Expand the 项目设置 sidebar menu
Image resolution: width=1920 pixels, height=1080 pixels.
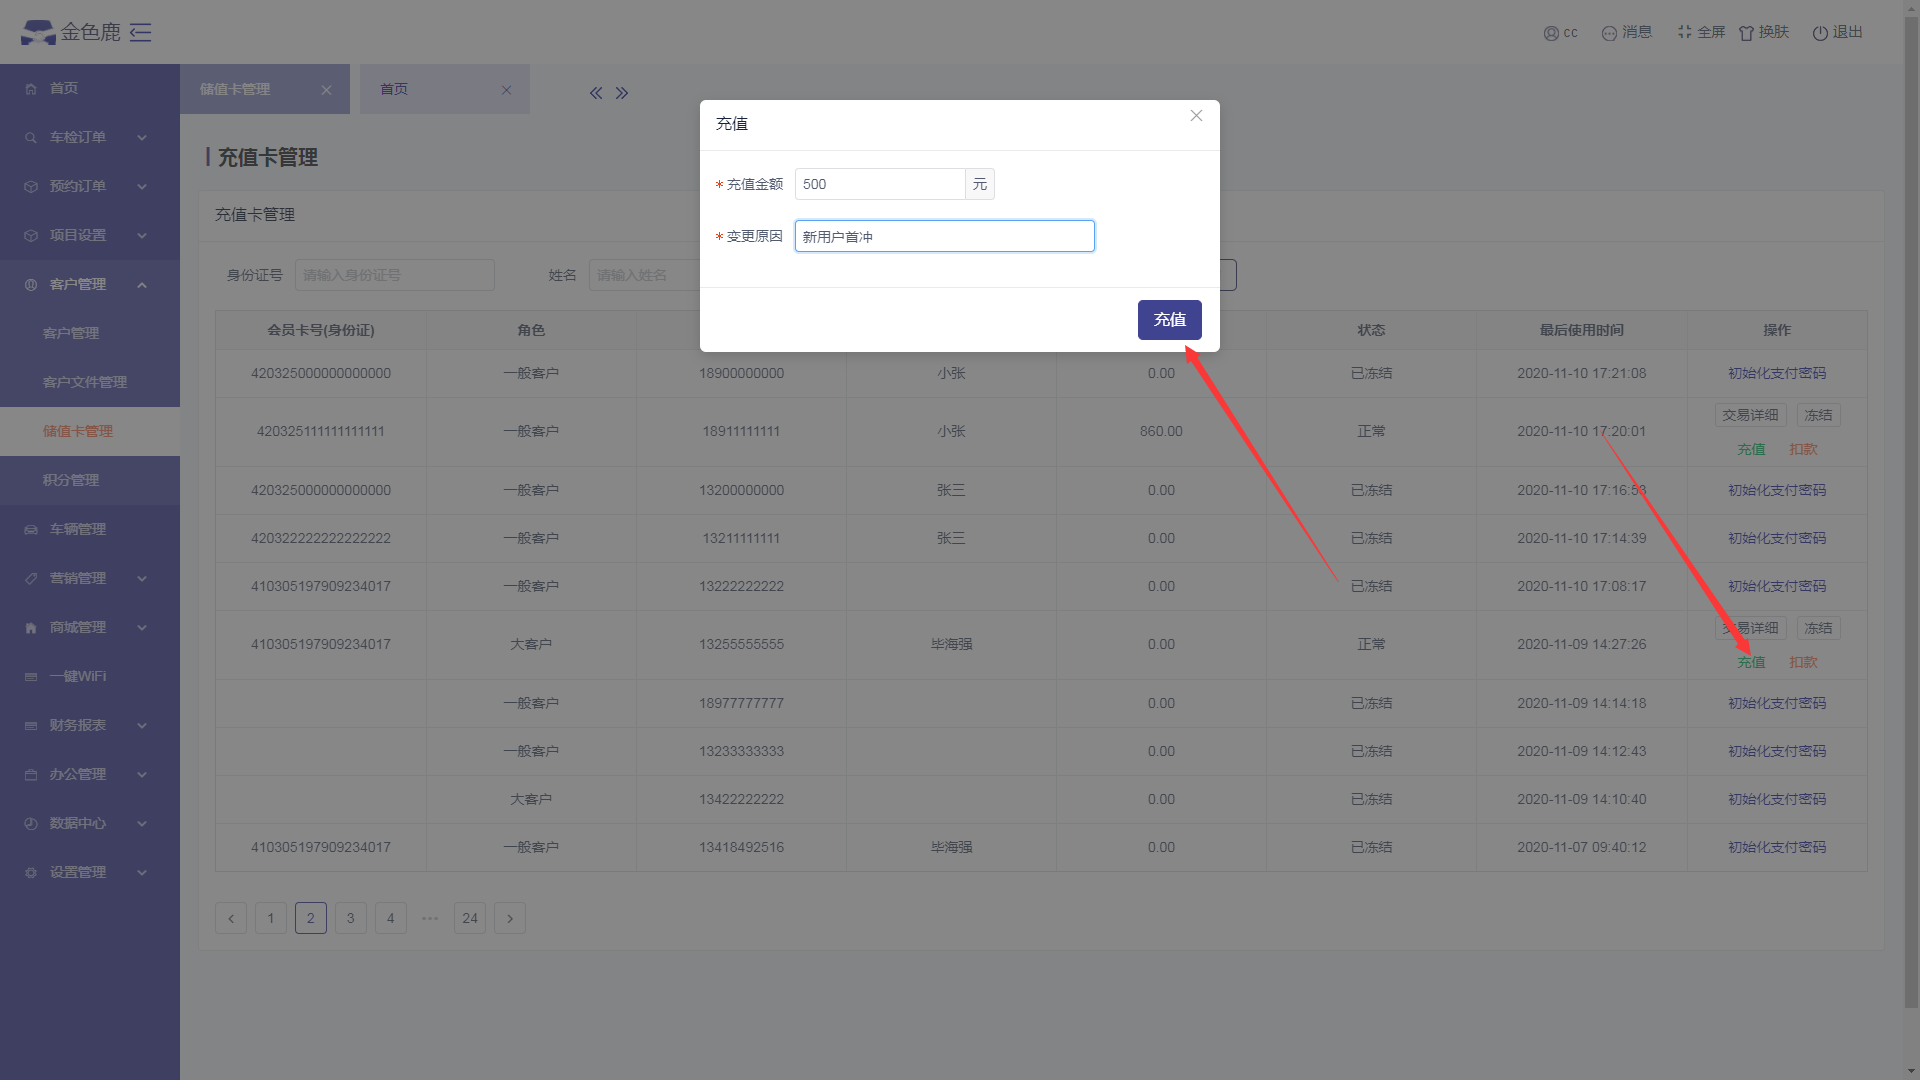click(90, 235)
